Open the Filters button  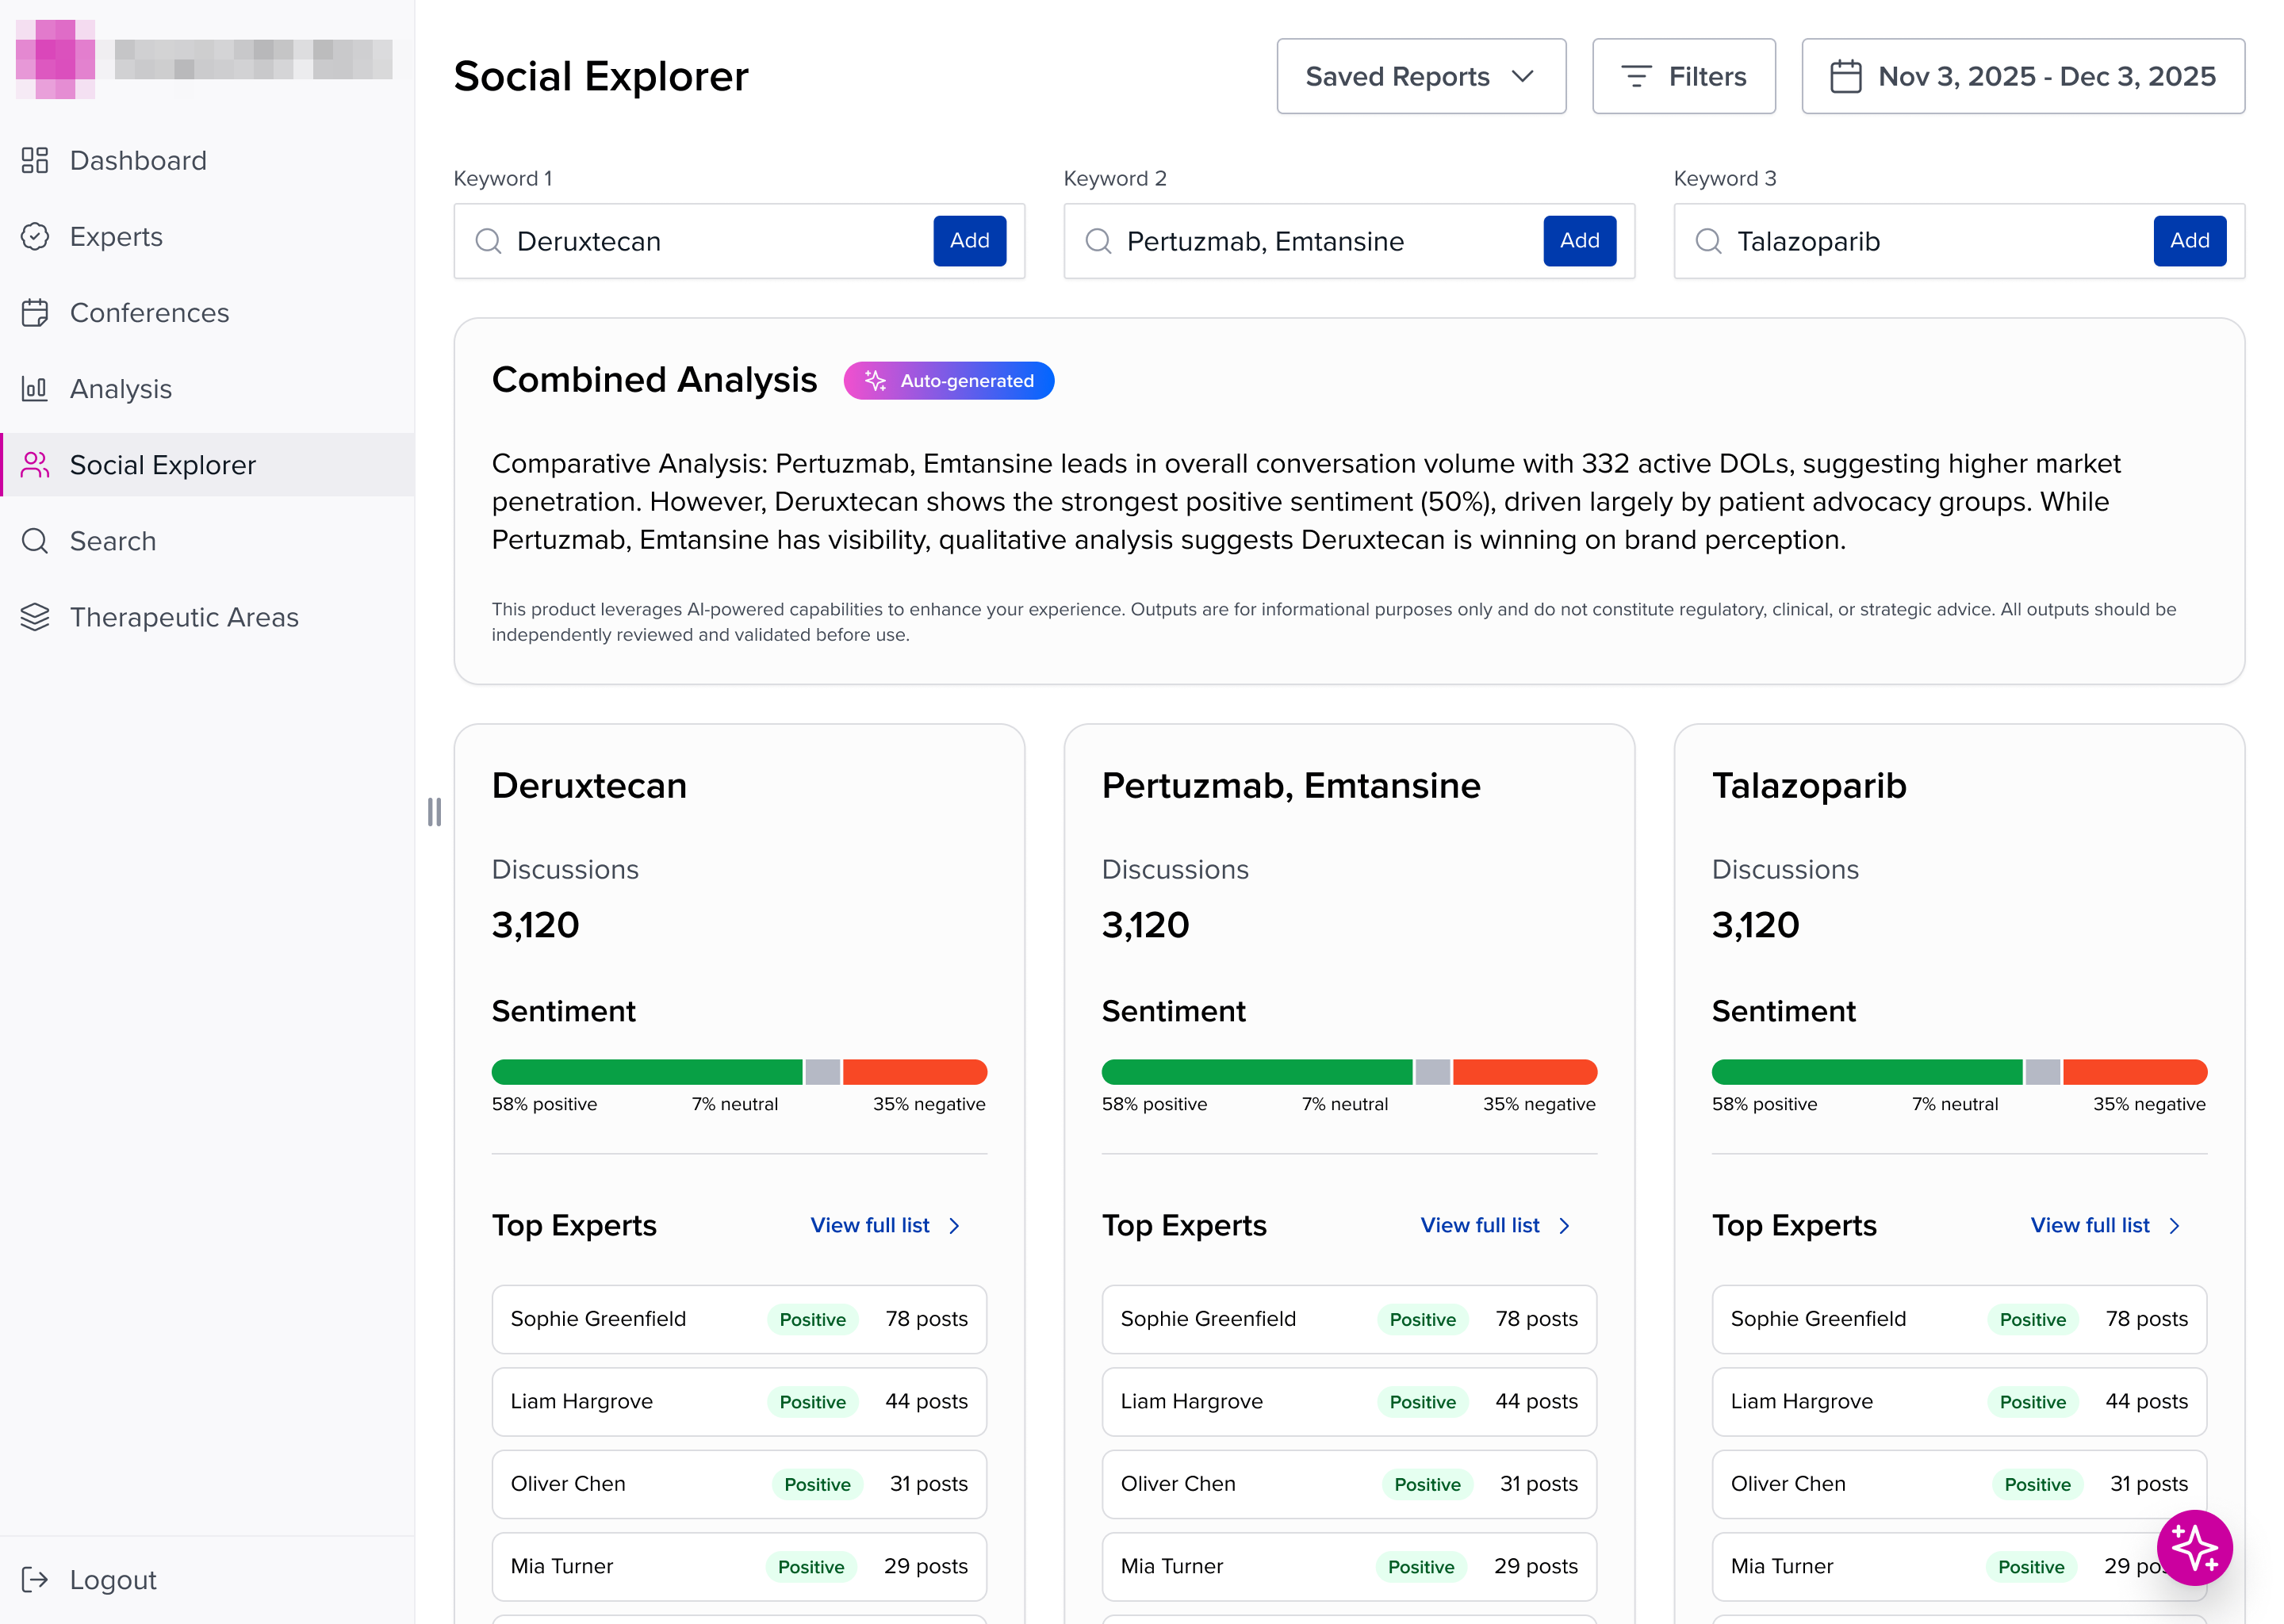click(x=1683, y=76)
